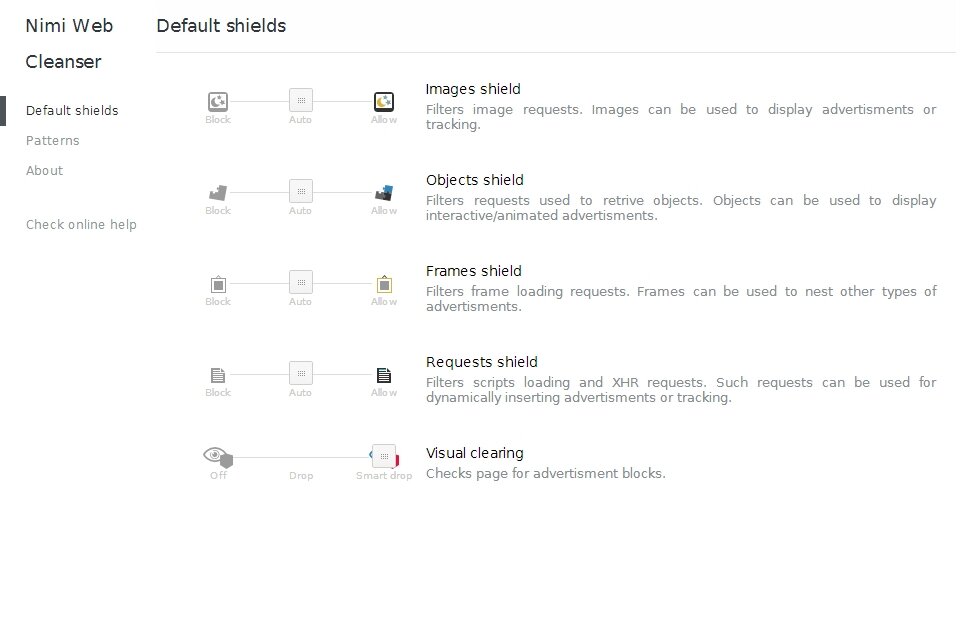The height and width of the screenshot is (620, 970).
Task: Click the Images shield Block label
Action: click(x=218, y=119)
